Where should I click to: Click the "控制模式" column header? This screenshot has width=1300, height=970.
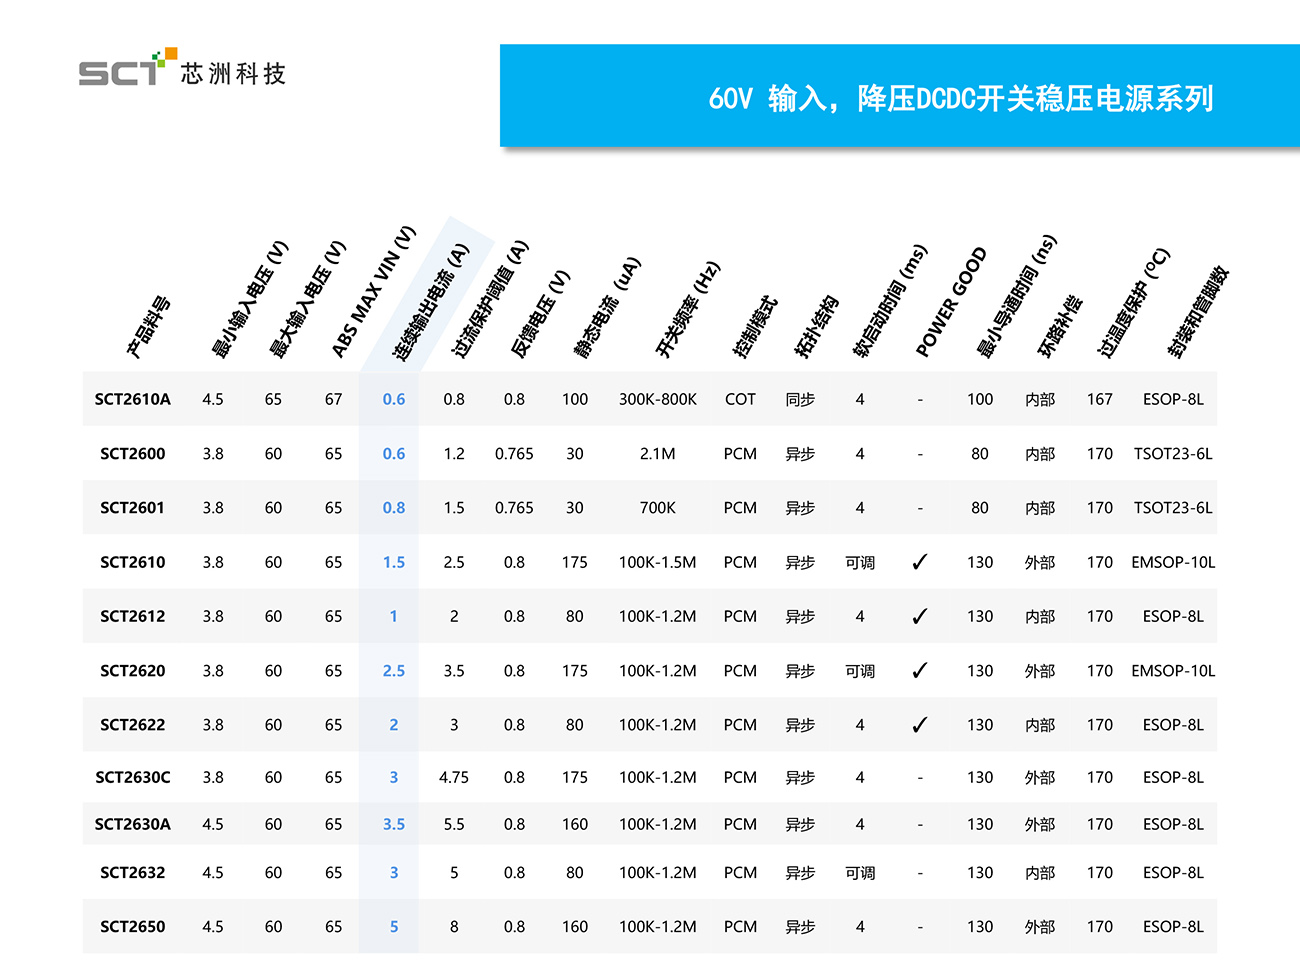click(x=755, y=327)
